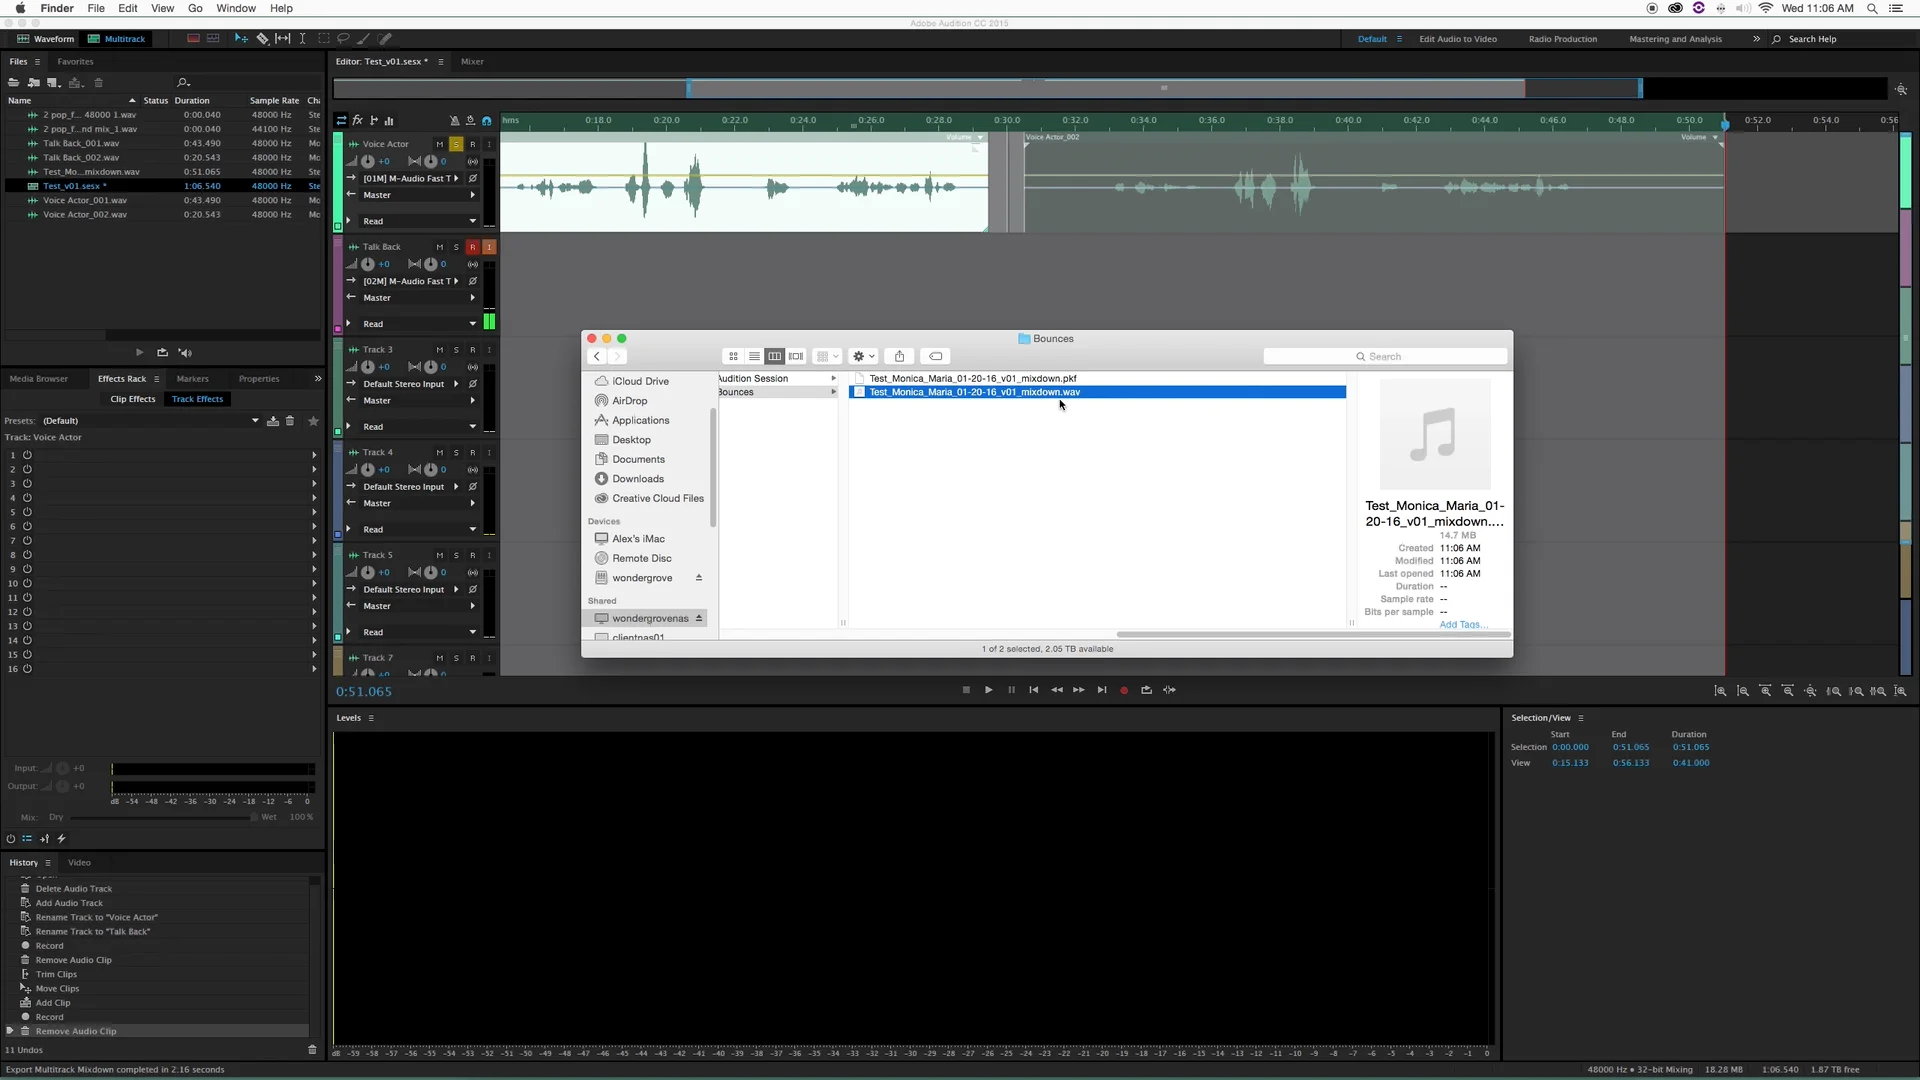Select the Move tool in top toolbar
This screenshot has height=1080, width=1920.
pos(241,39)
